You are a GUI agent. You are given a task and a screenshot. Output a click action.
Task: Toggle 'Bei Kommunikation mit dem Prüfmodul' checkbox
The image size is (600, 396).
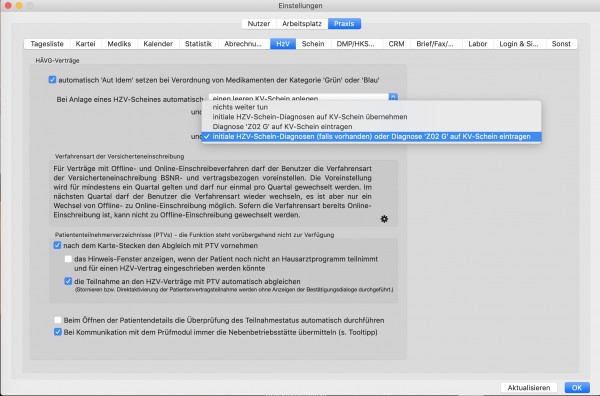point(58,332)
